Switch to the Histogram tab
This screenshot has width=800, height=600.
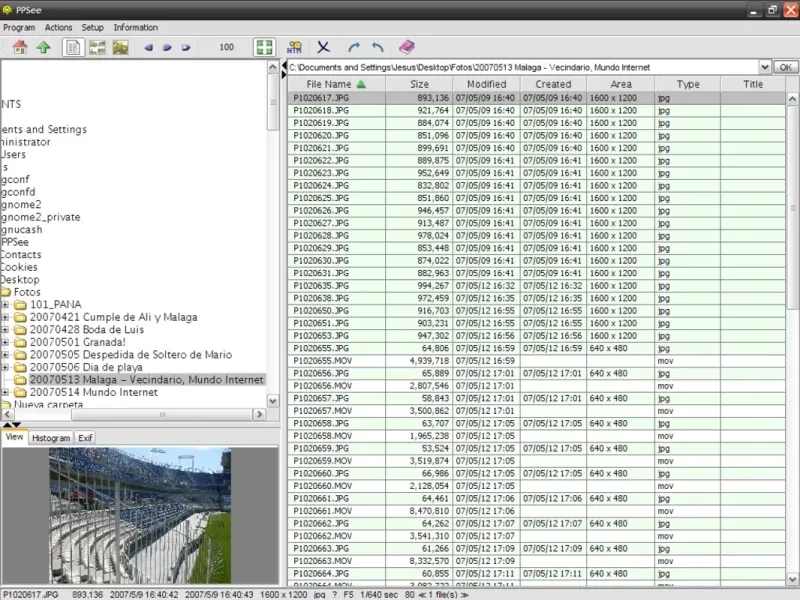pyautogui.click(x=51, y=438)
